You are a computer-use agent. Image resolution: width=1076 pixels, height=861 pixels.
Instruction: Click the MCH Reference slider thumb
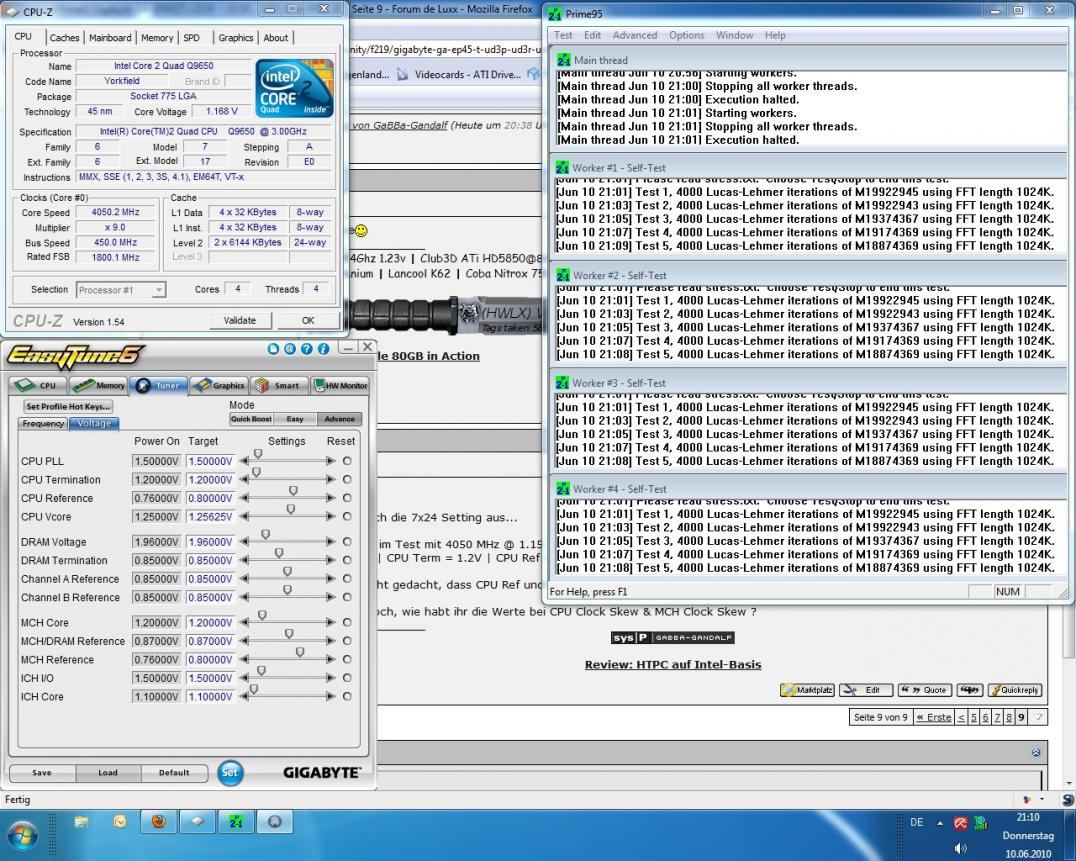click(300, 652)
